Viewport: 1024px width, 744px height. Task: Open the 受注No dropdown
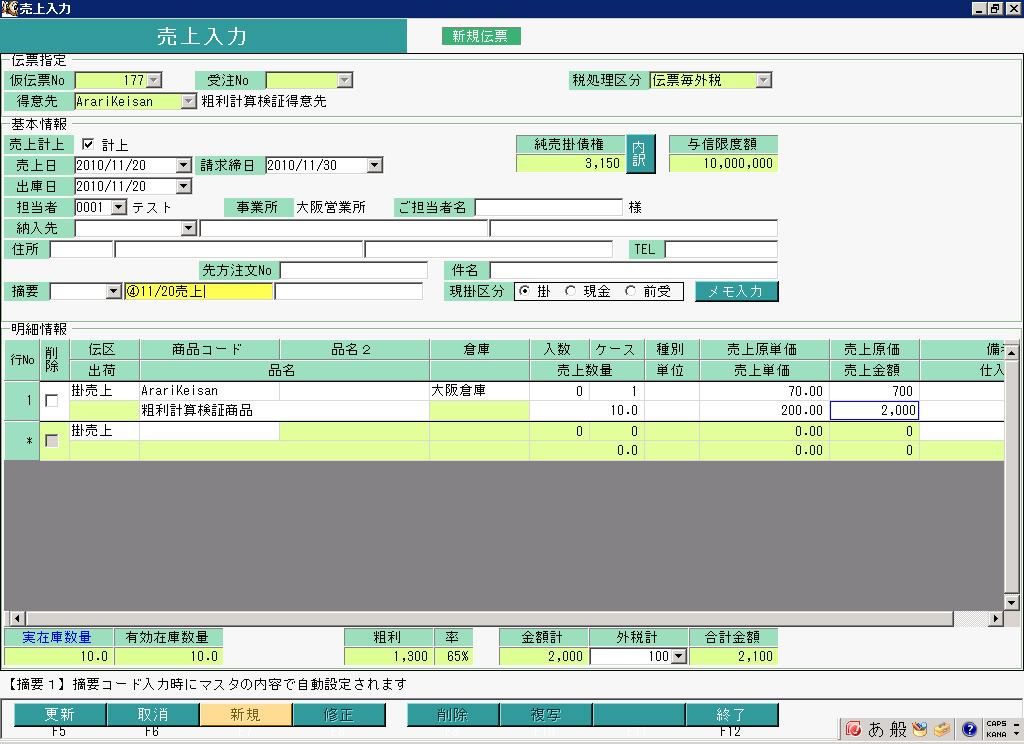(x=345, y=80)
